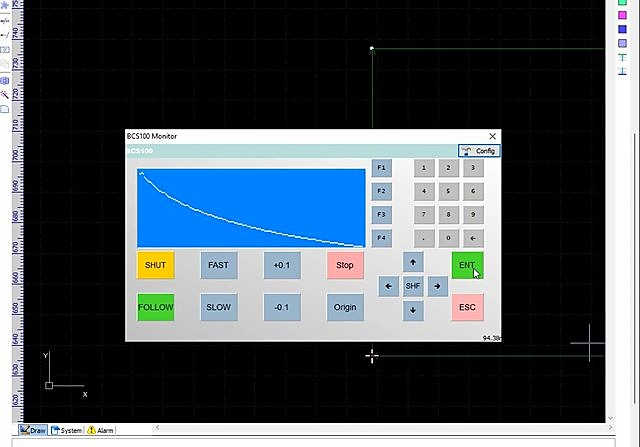Click the SLOW speed button
The image size is (640, 447).
click(x=219, y=307)
